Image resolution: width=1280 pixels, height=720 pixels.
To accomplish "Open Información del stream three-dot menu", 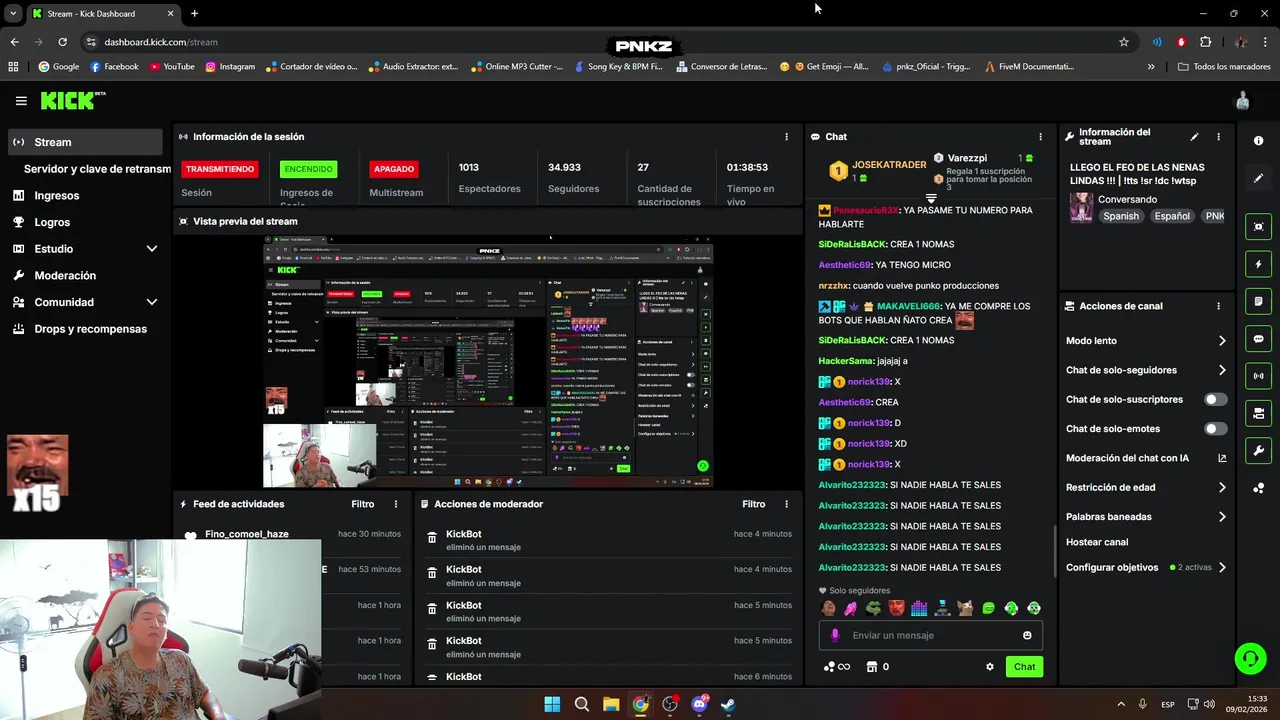I will [x=1218, y=137].
